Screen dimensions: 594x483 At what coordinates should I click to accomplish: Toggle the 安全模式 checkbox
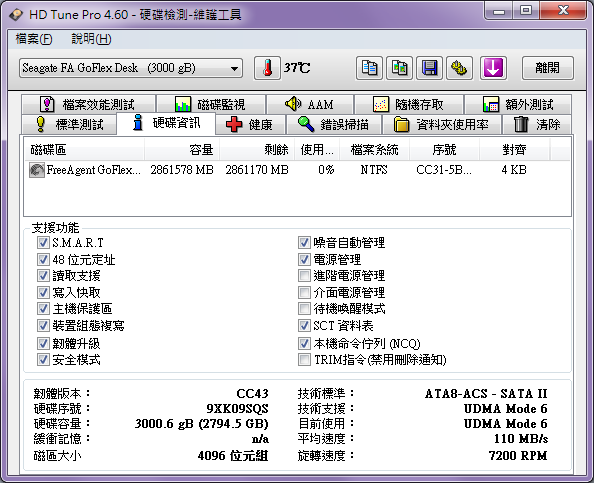[43, 360]
